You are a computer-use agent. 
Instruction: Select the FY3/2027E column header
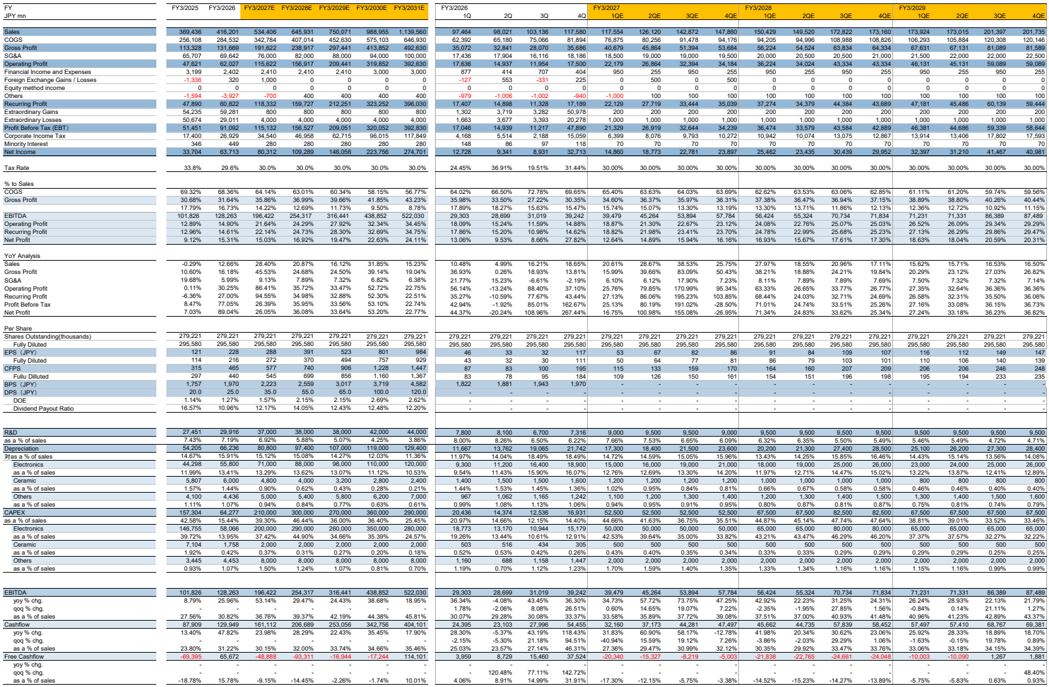click(x=260, y=7)
